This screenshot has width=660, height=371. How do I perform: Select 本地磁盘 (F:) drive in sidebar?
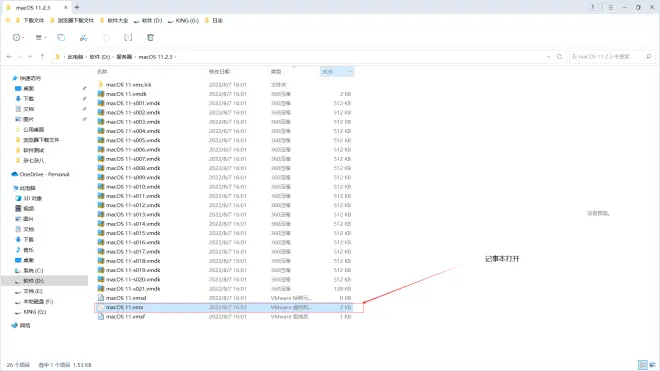point(34,302)
